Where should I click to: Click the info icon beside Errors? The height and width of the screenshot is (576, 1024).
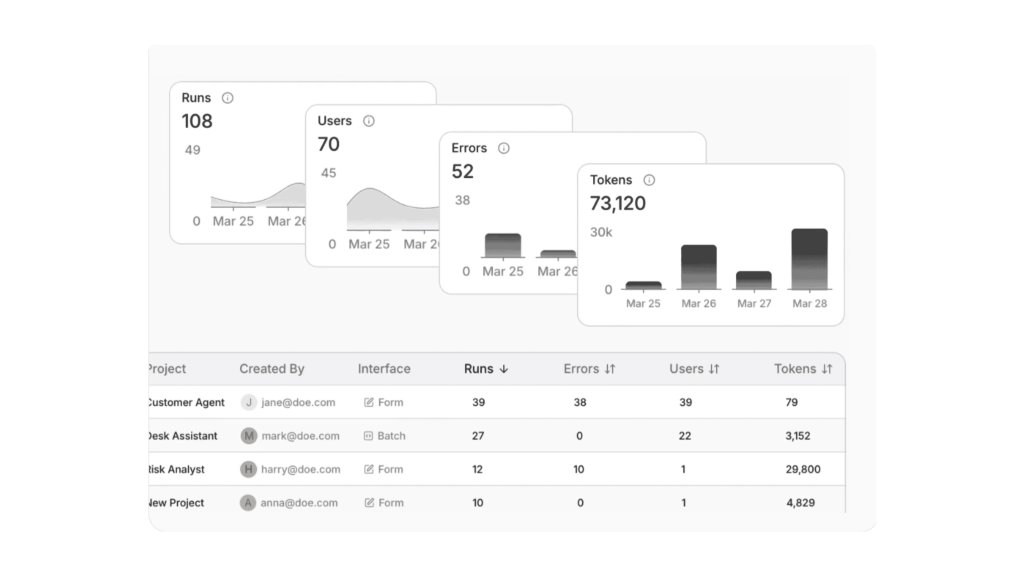(x=504, y=148)
